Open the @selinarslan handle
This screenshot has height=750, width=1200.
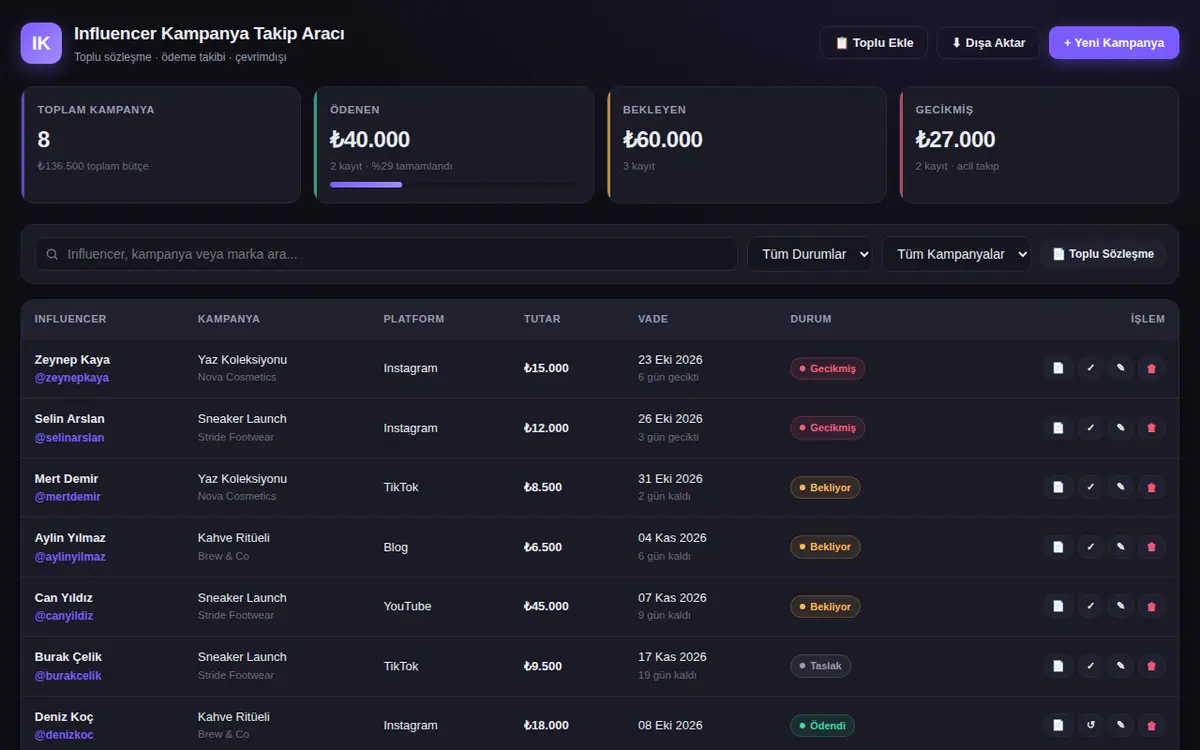70,438
